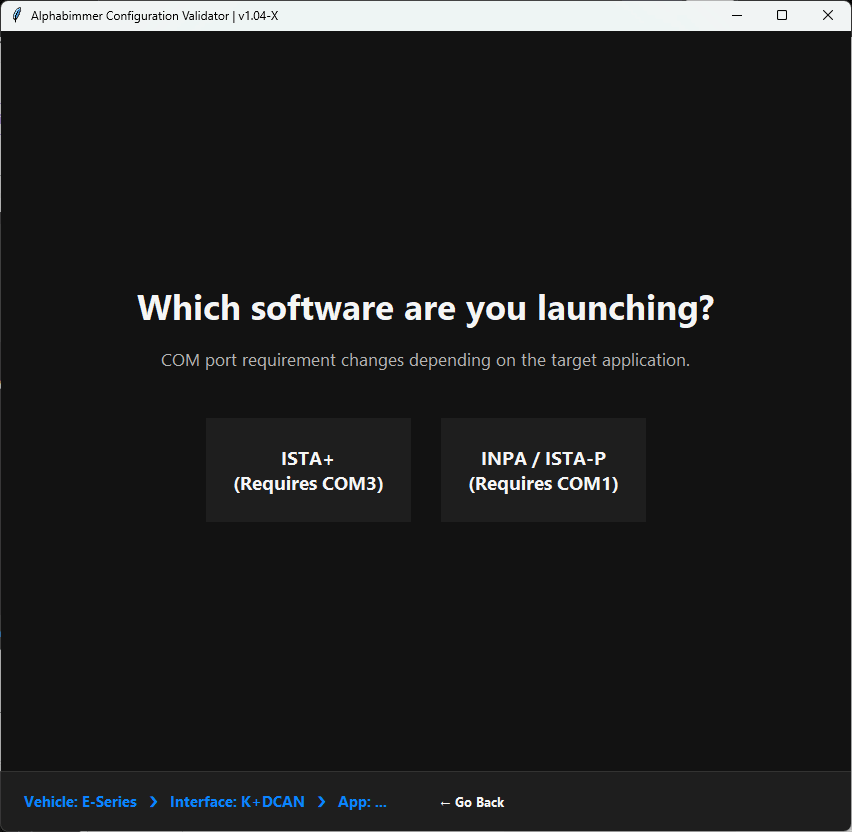
Task: Click the chevron after Vehicle: E-Series
Action: pyautogui.click(x=154, y=802)
